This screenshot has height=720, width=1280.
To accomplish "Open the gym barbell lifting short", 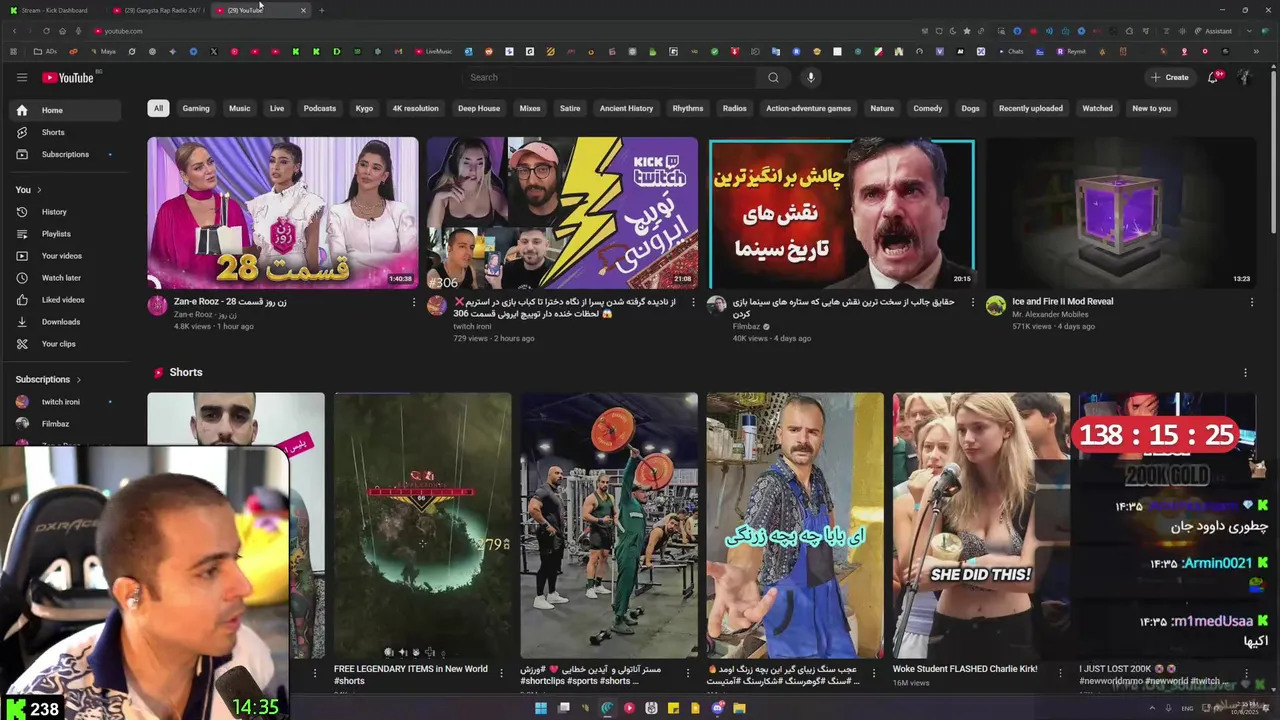I will [609, 525].
